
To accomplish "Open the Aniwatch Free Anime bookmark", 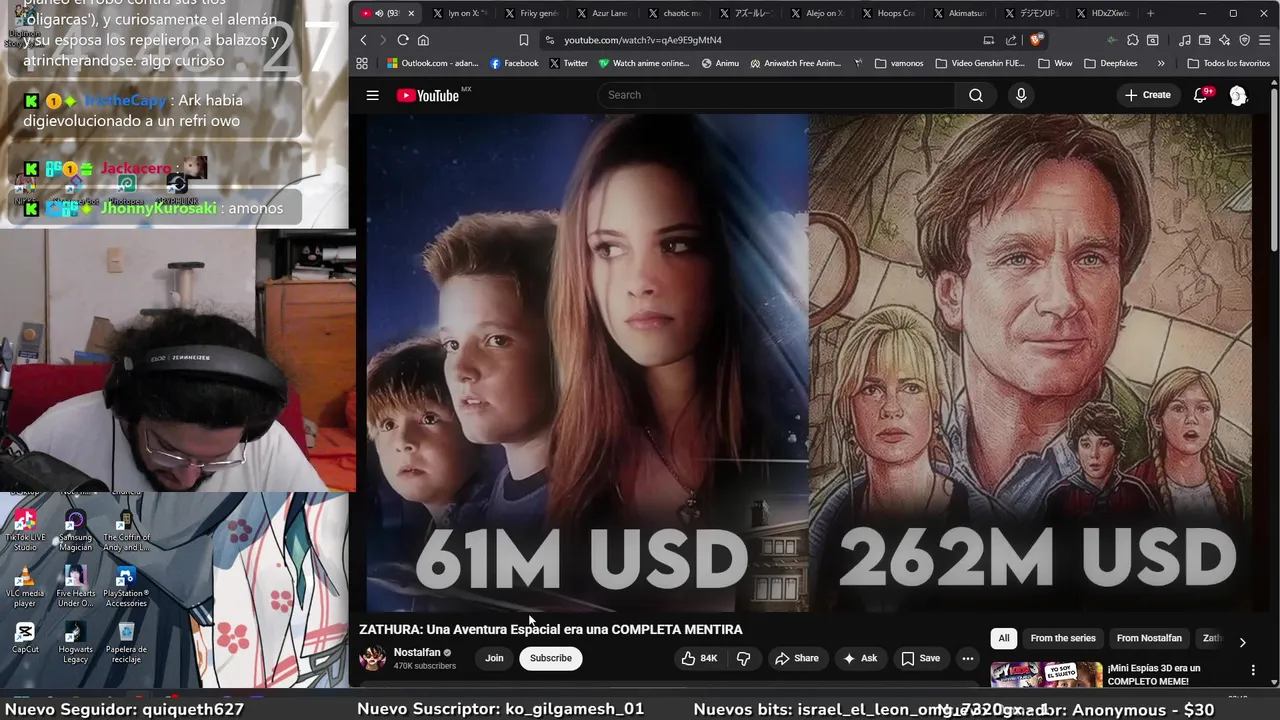I will point(795,63).
